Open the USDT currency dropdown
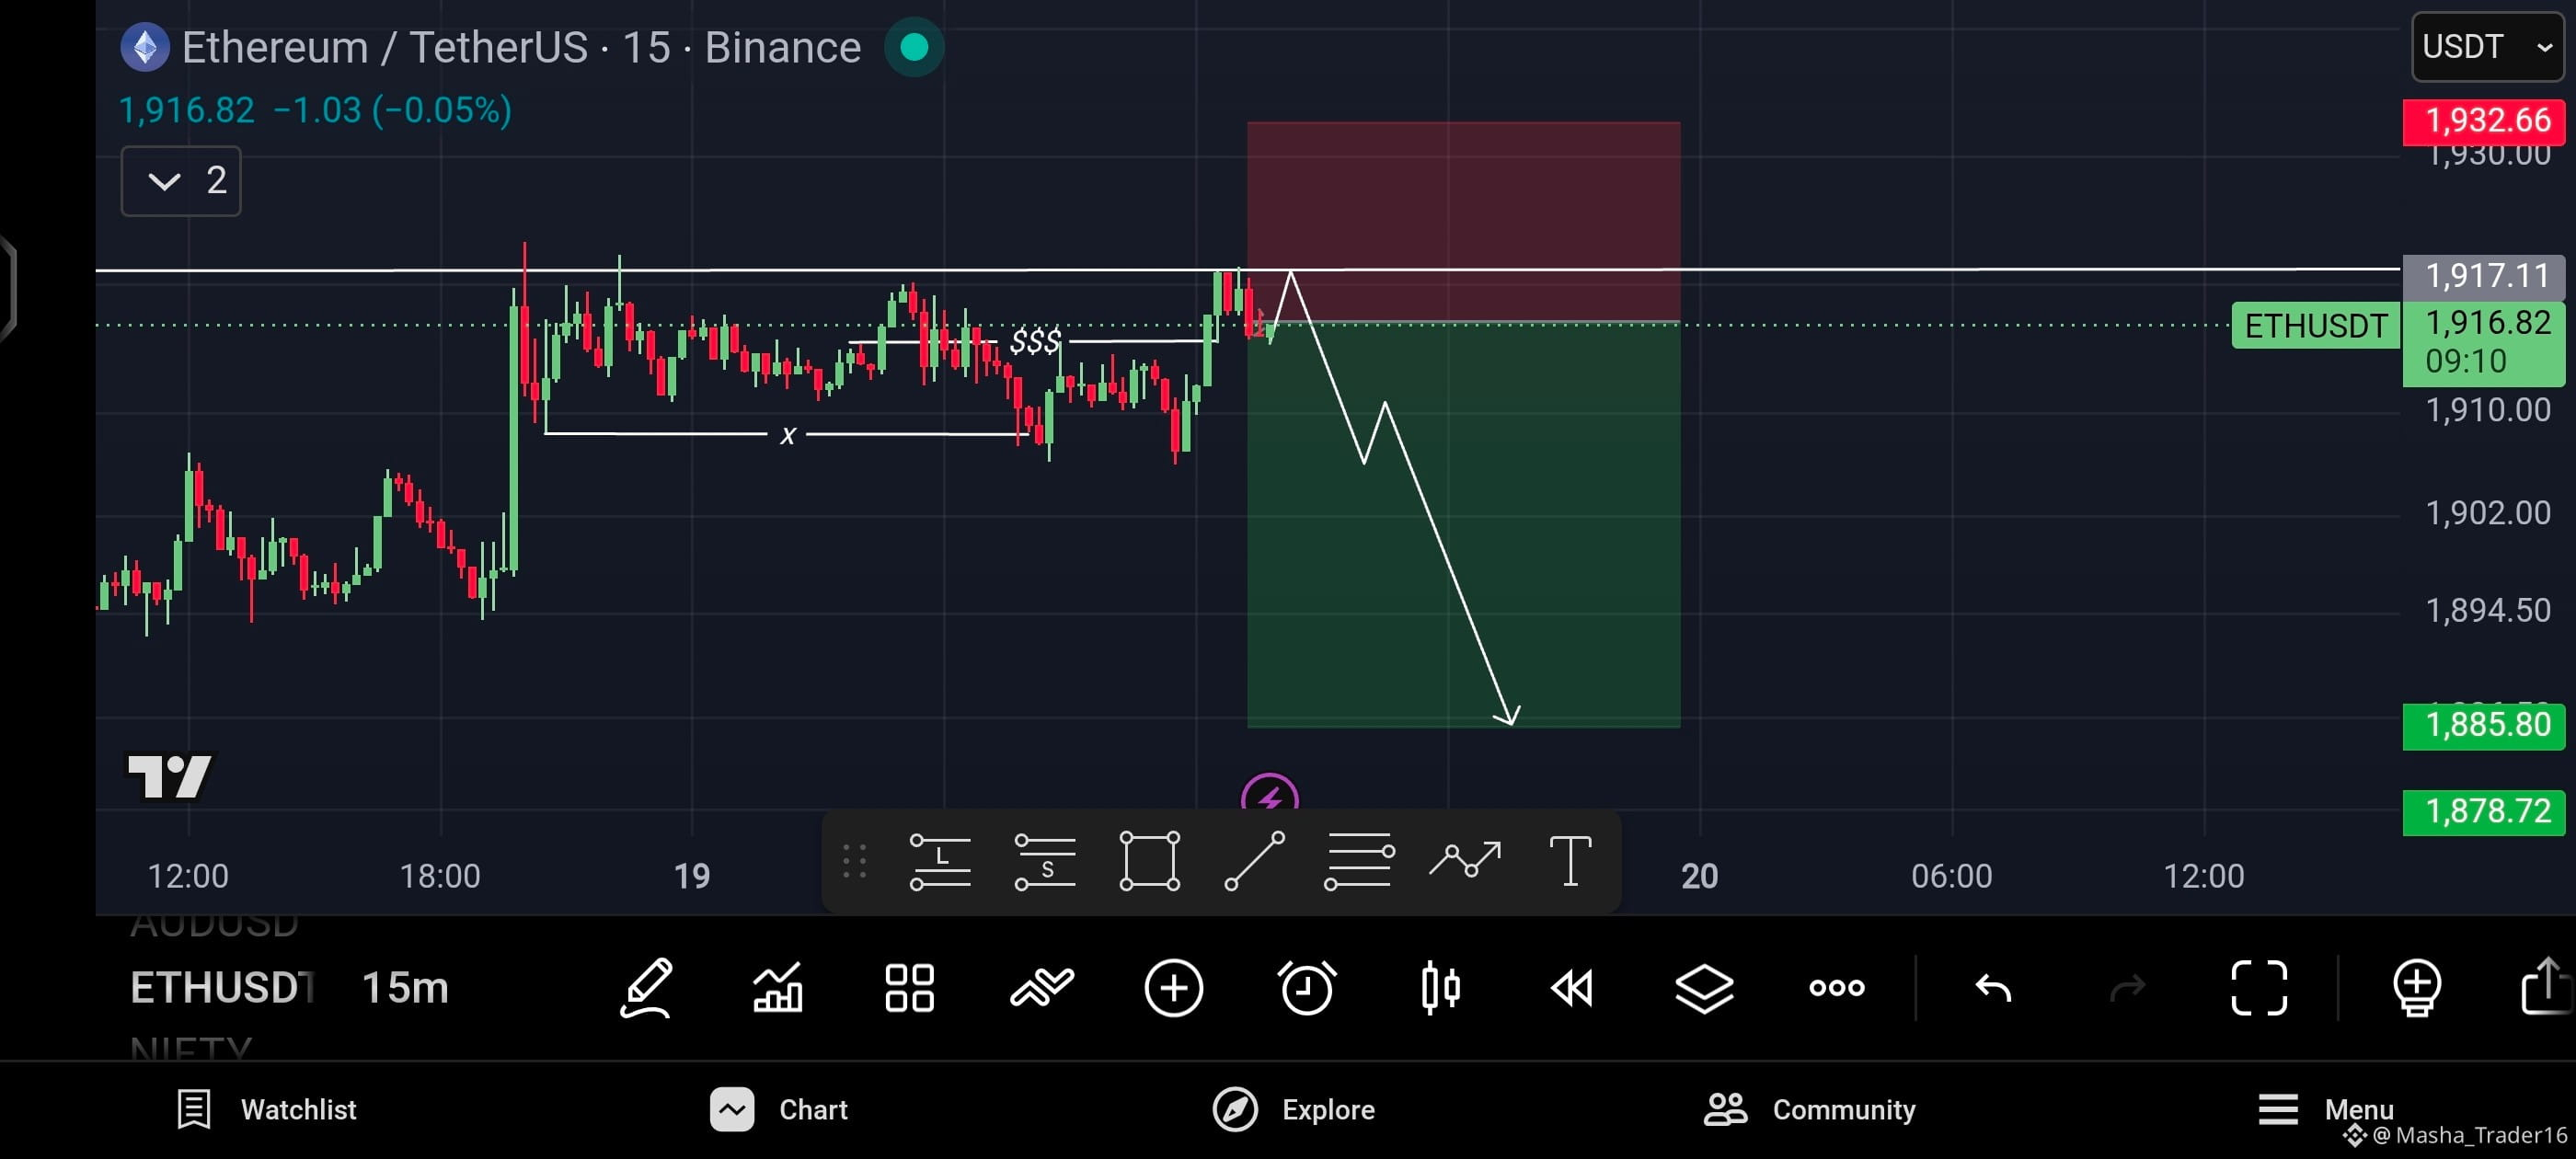Screen dimensions: 2576x1159 tap(2487, 47)
